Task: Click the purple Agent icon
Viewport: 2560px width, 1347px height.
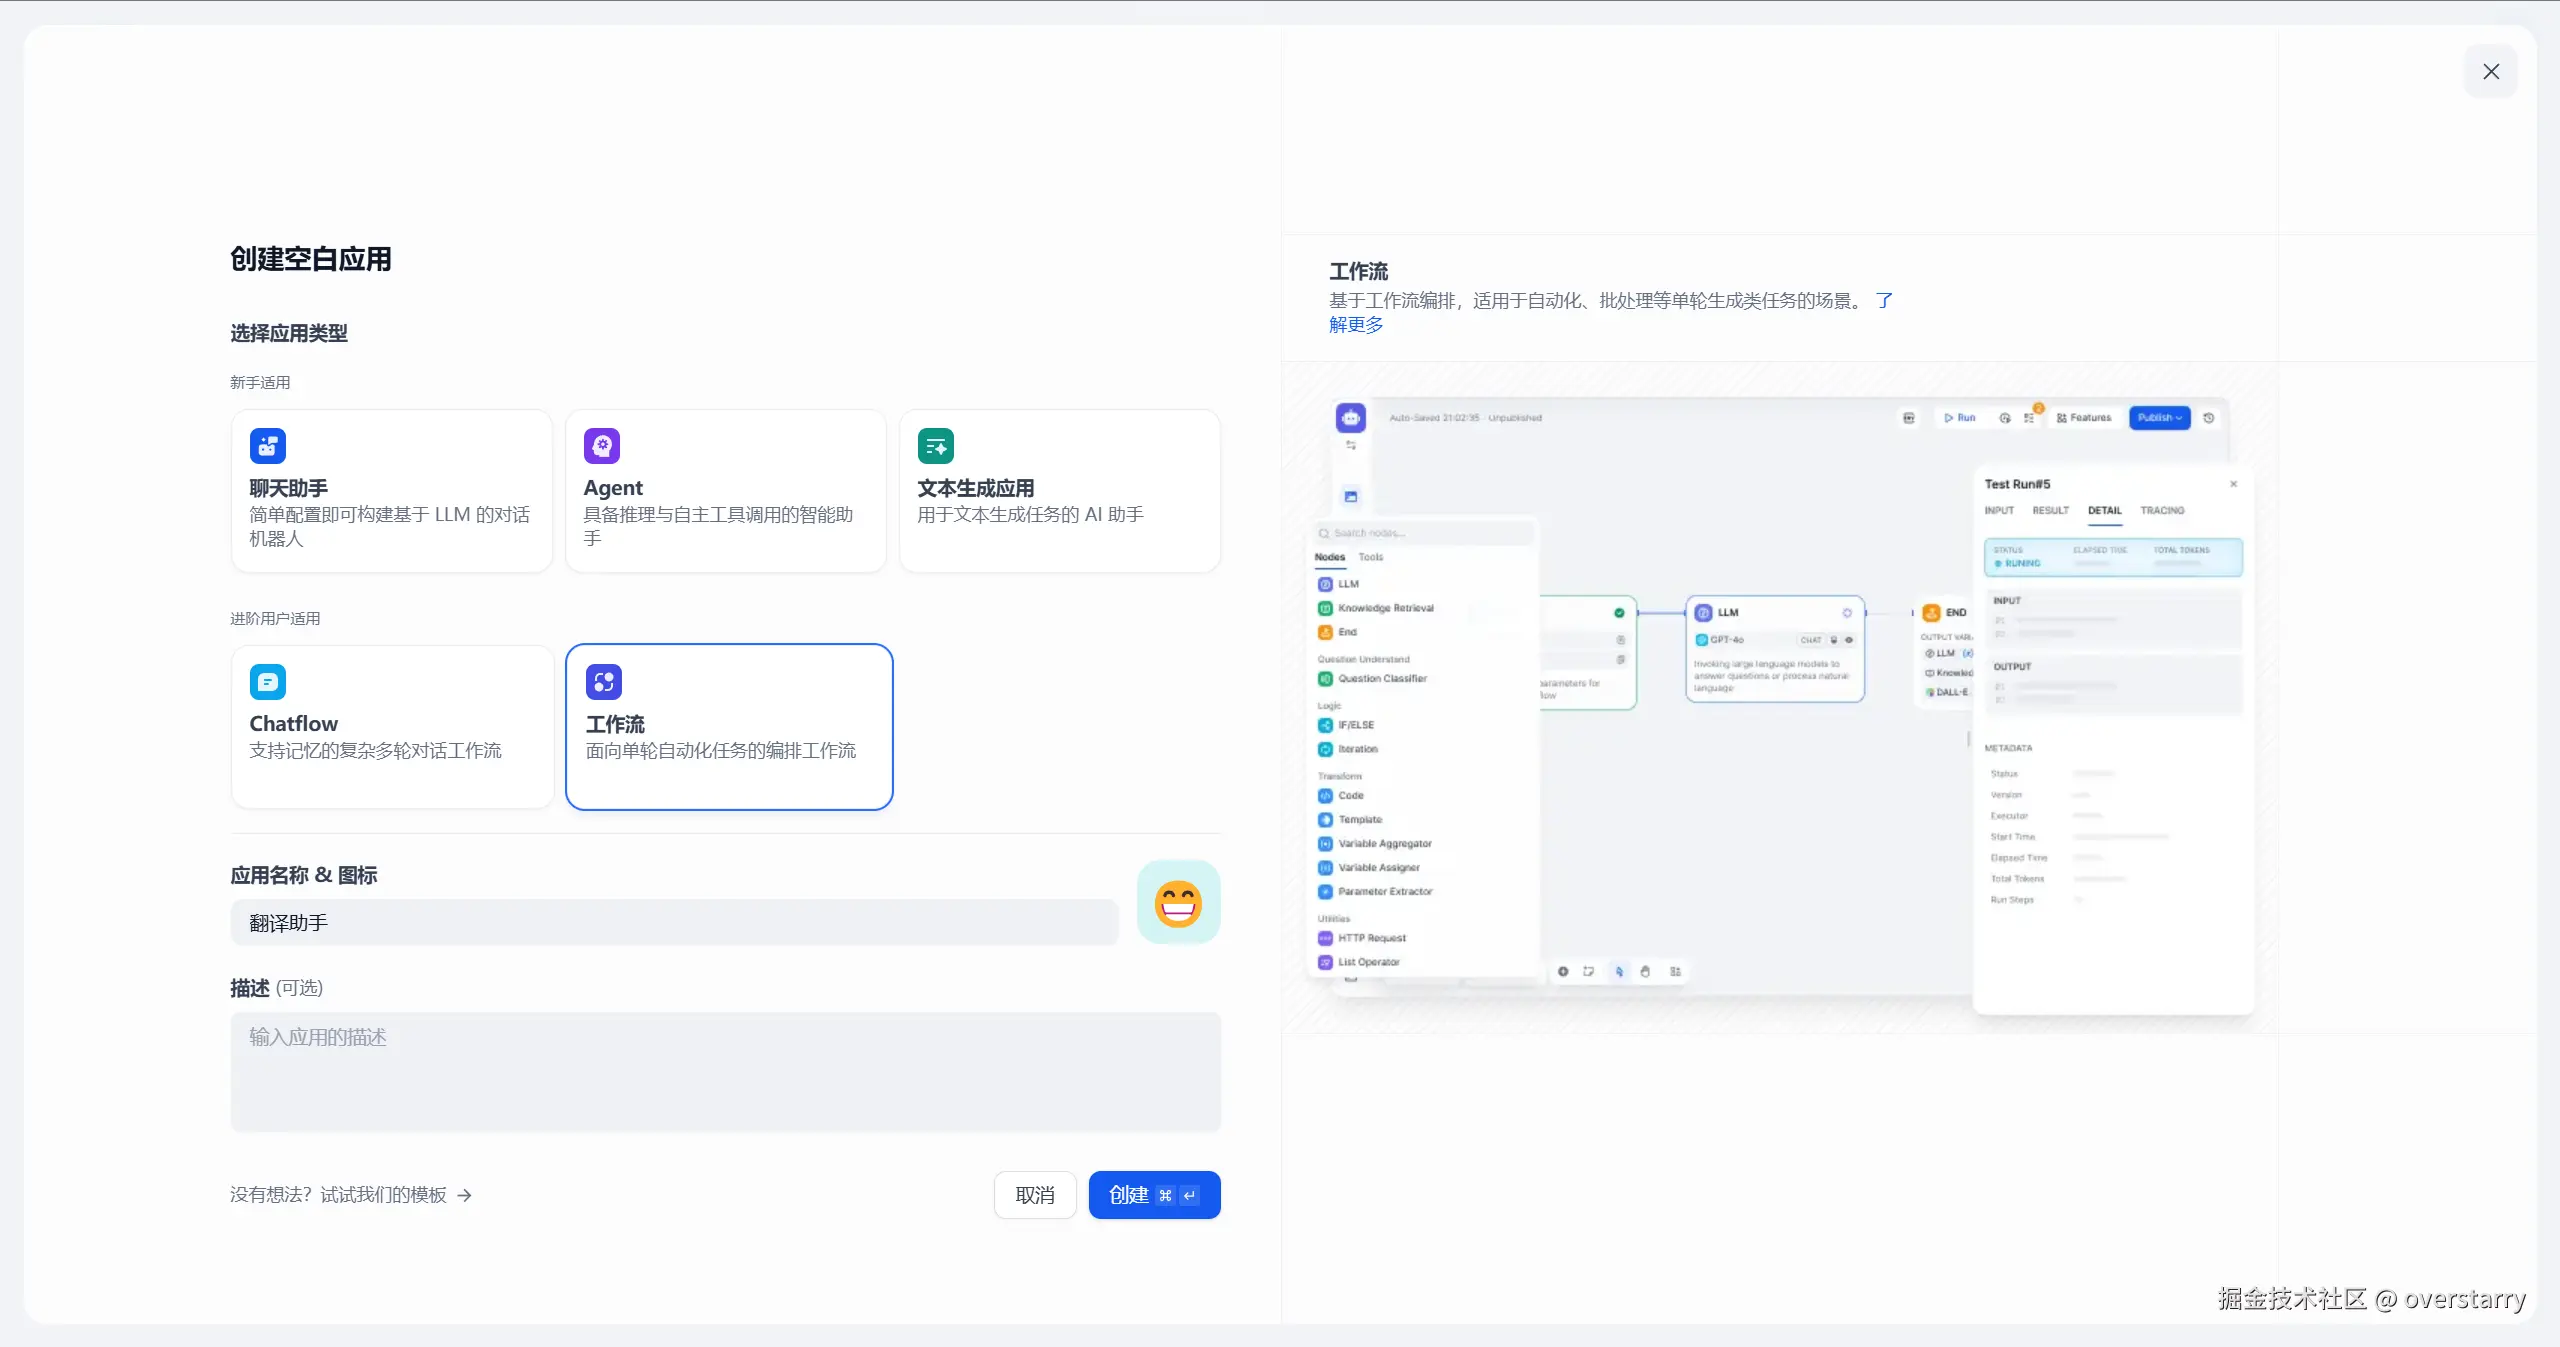Action: point(601,446)
